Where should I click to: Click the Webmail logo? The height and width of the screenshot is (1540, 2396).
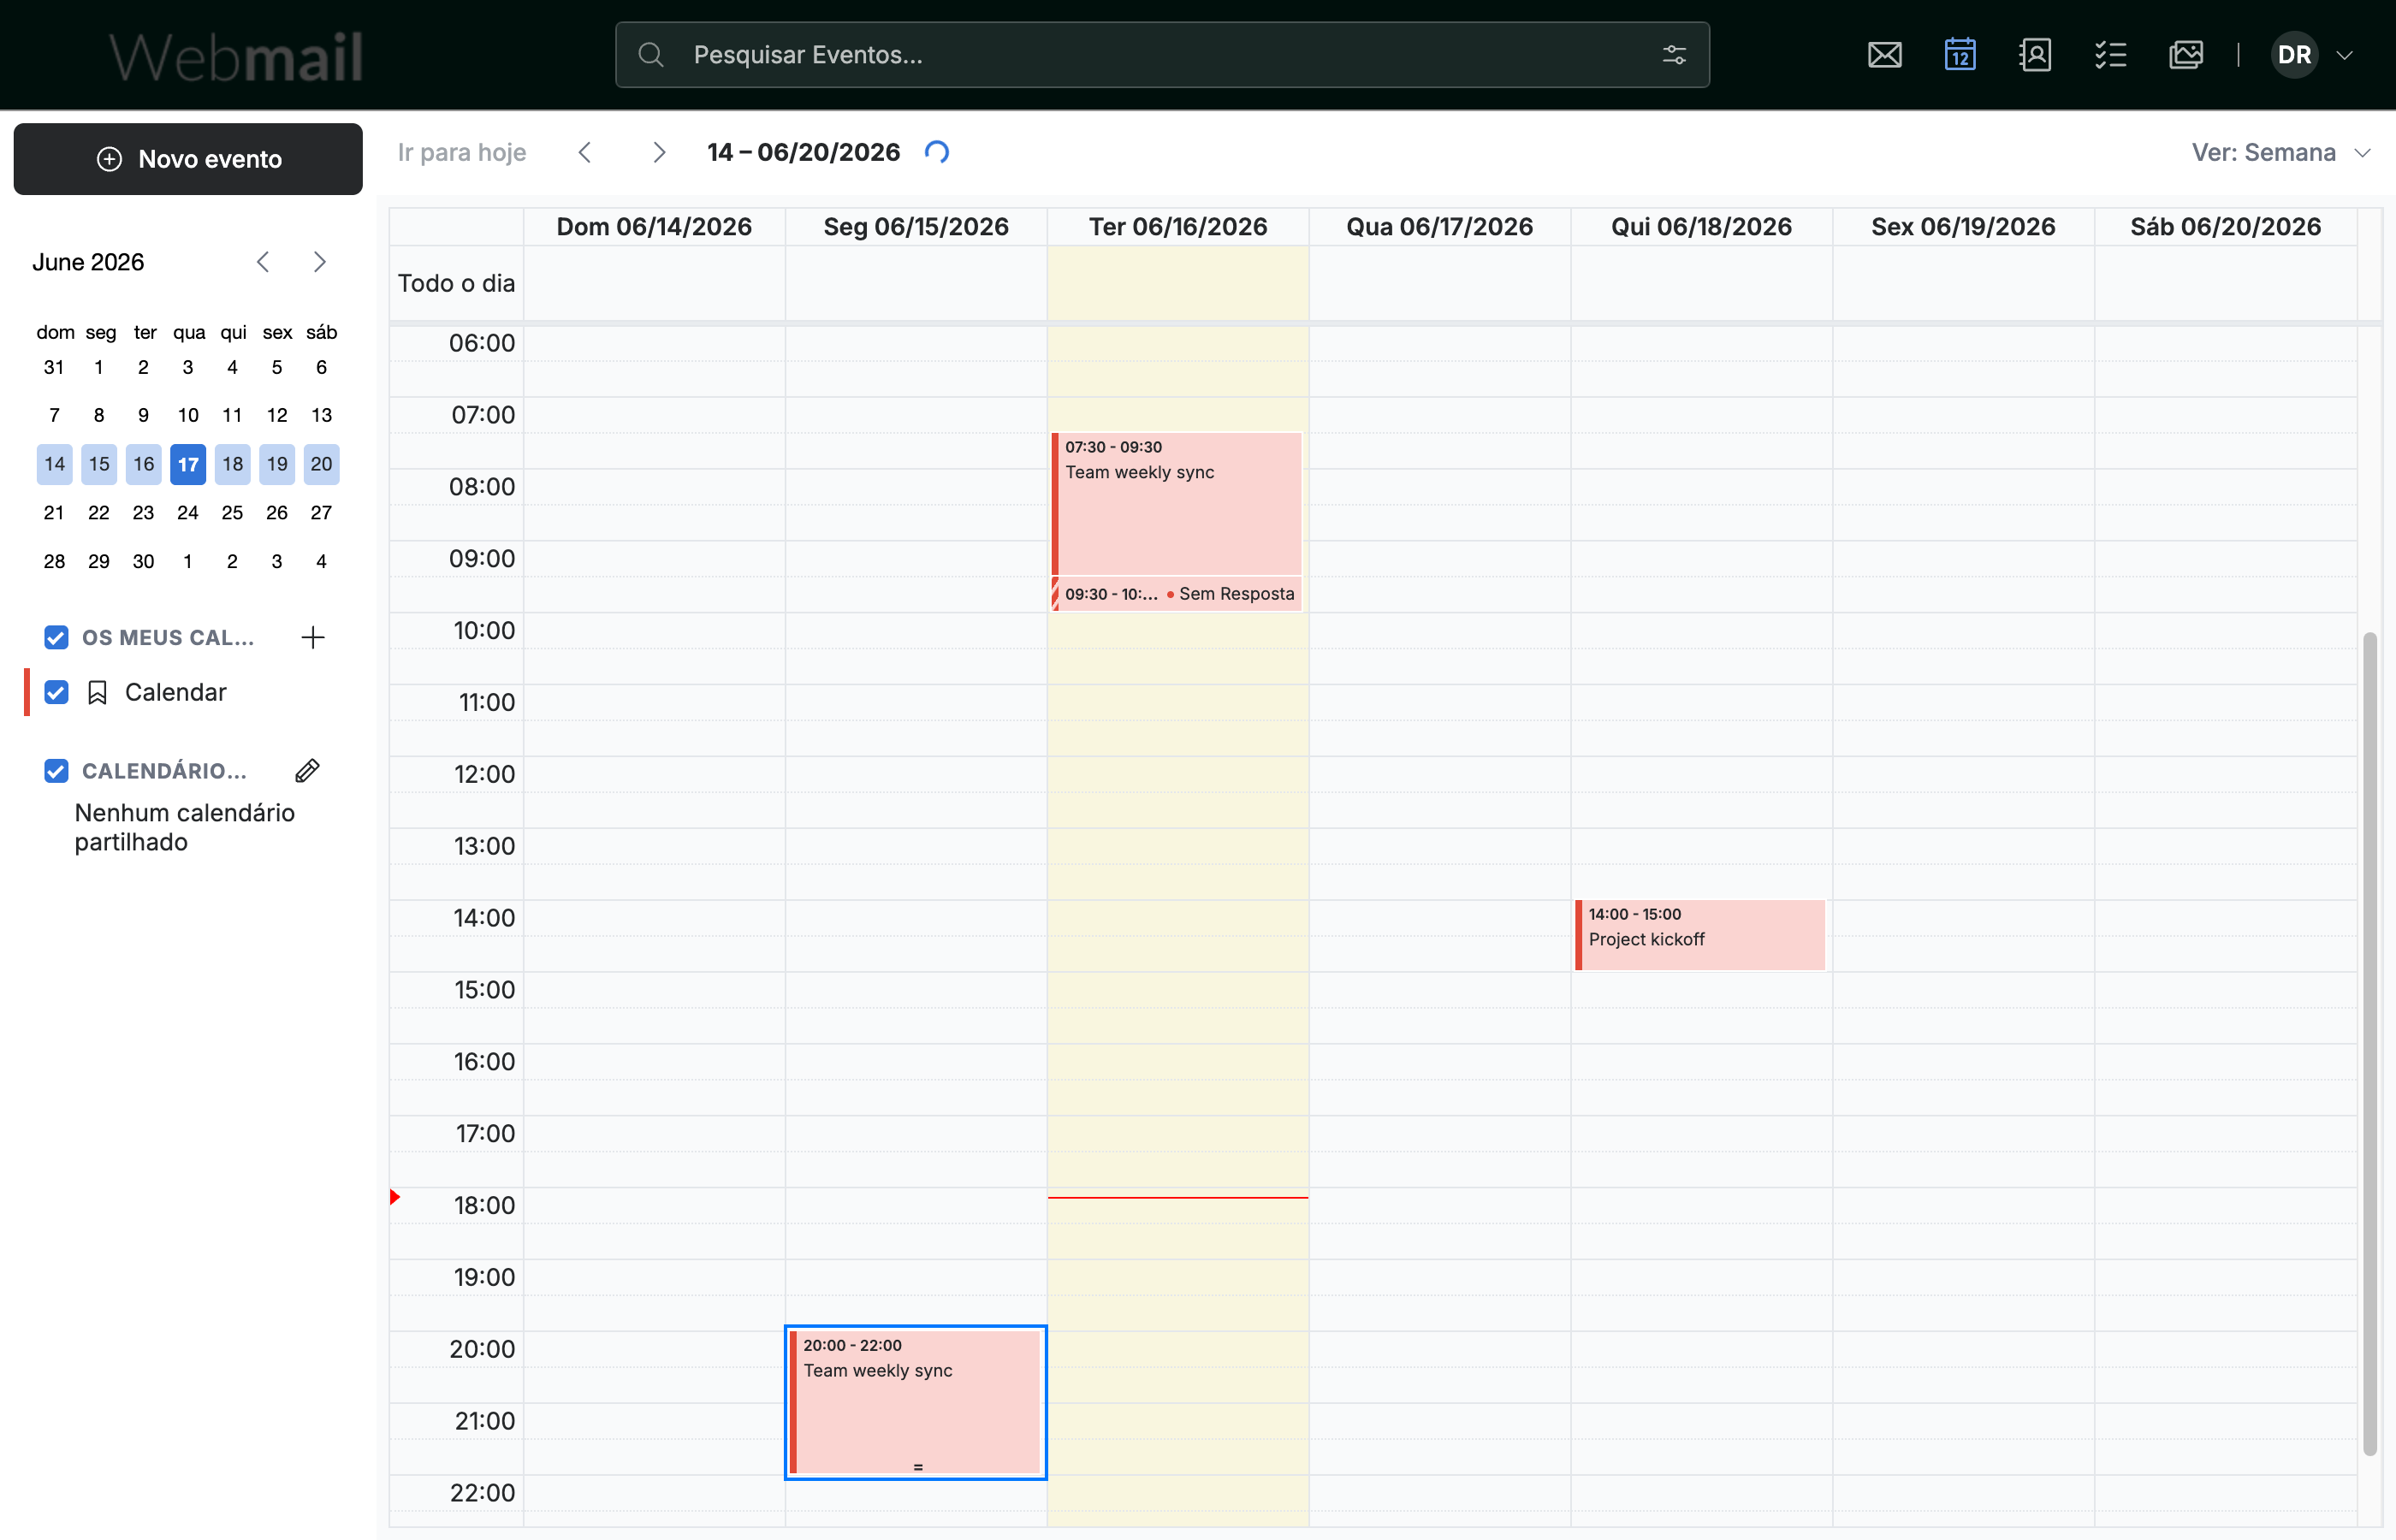[x=236, y=57]
